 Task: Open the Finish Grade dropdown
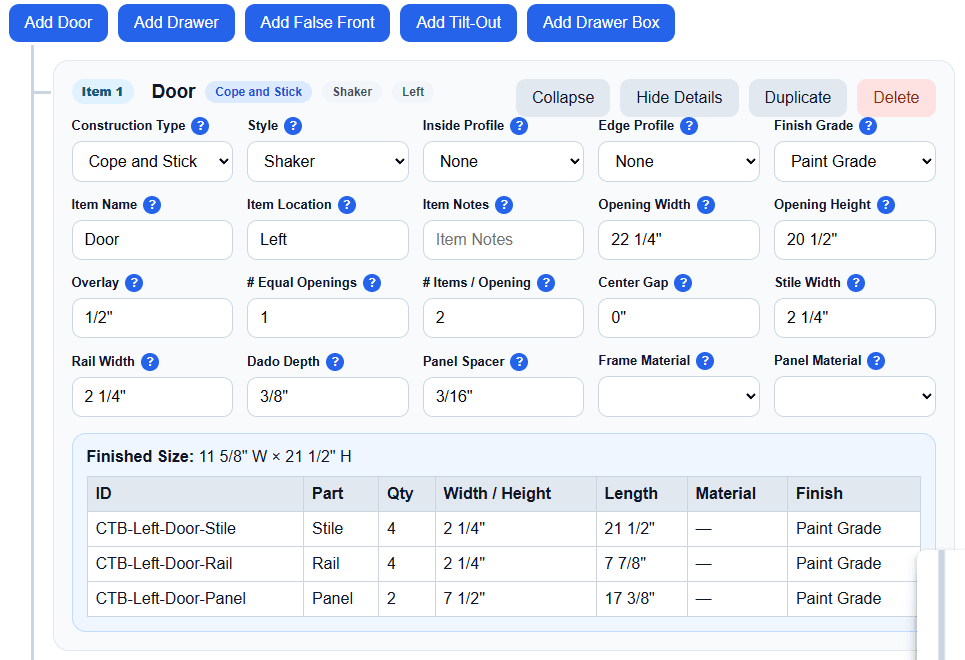coord(855,161)
